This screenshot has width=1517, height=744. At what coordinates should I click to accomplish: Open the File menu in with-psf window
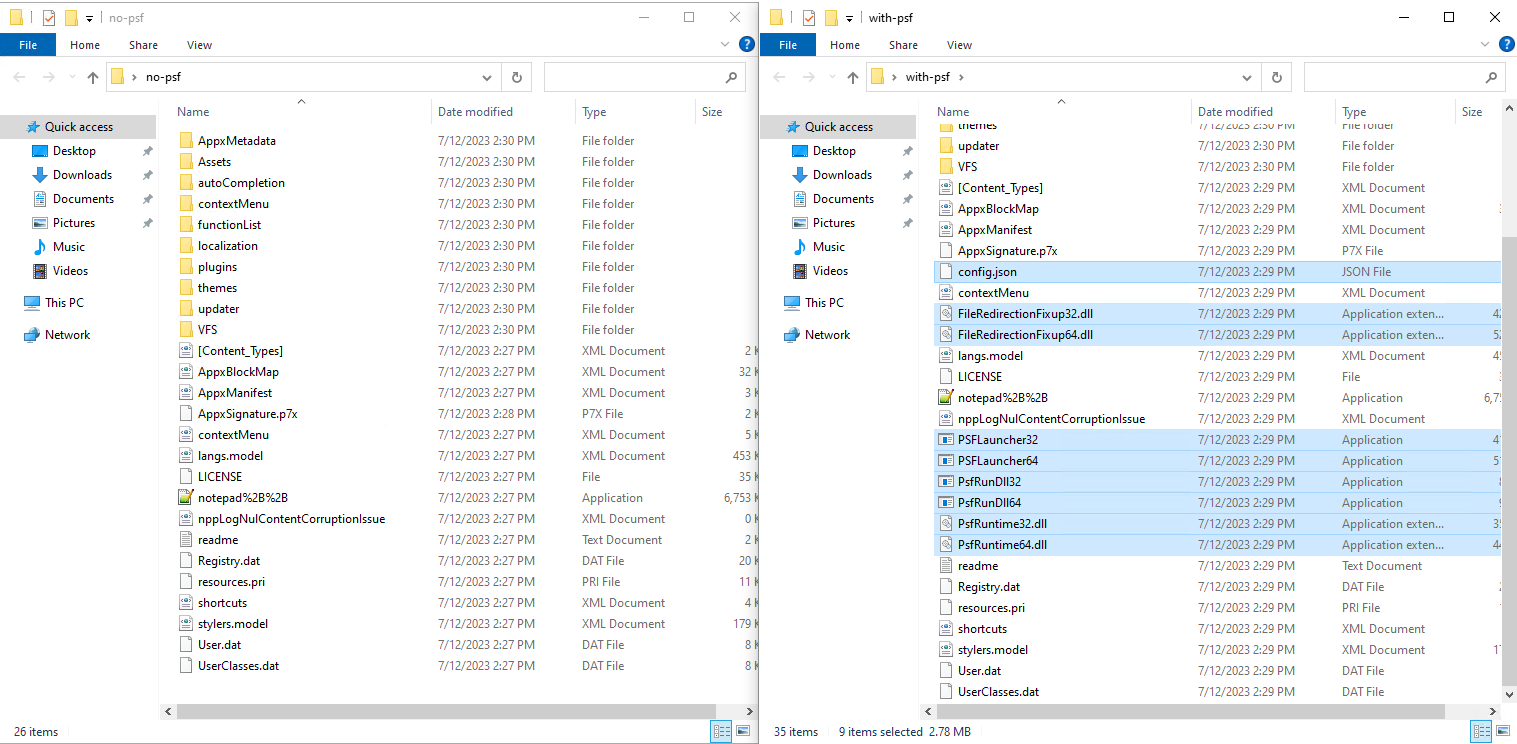tap(788, 45)
